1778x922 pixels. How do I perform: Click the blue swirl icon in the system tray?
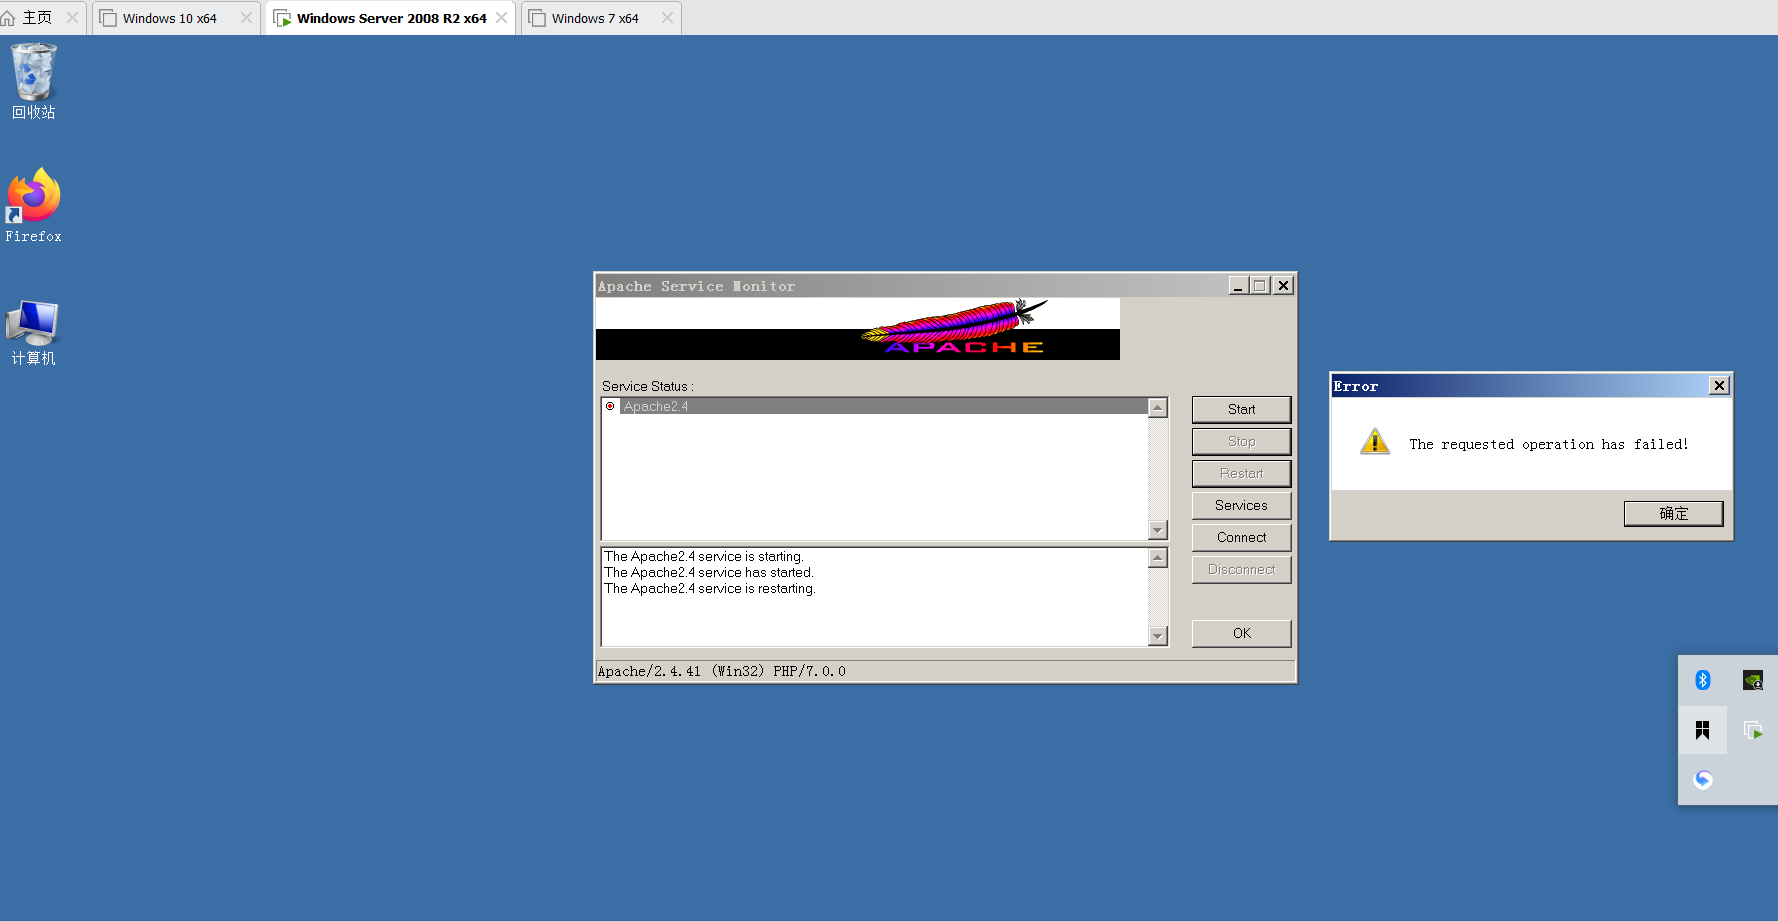pos(1703,779)
